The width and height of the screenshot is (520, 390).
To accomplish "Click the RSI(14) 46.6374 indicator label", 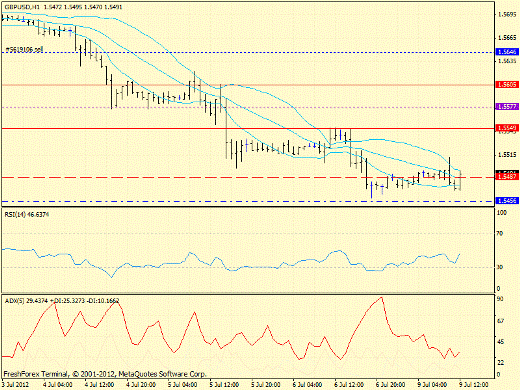I will click(27, 214).
